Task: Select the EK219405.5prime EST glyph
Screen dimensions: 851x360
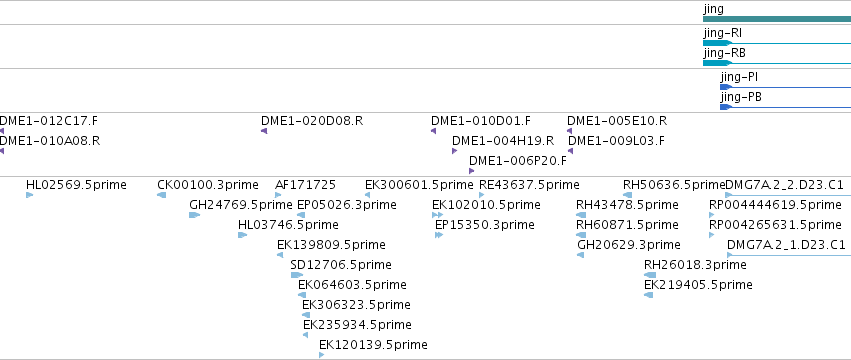Action: click(649, 295)
